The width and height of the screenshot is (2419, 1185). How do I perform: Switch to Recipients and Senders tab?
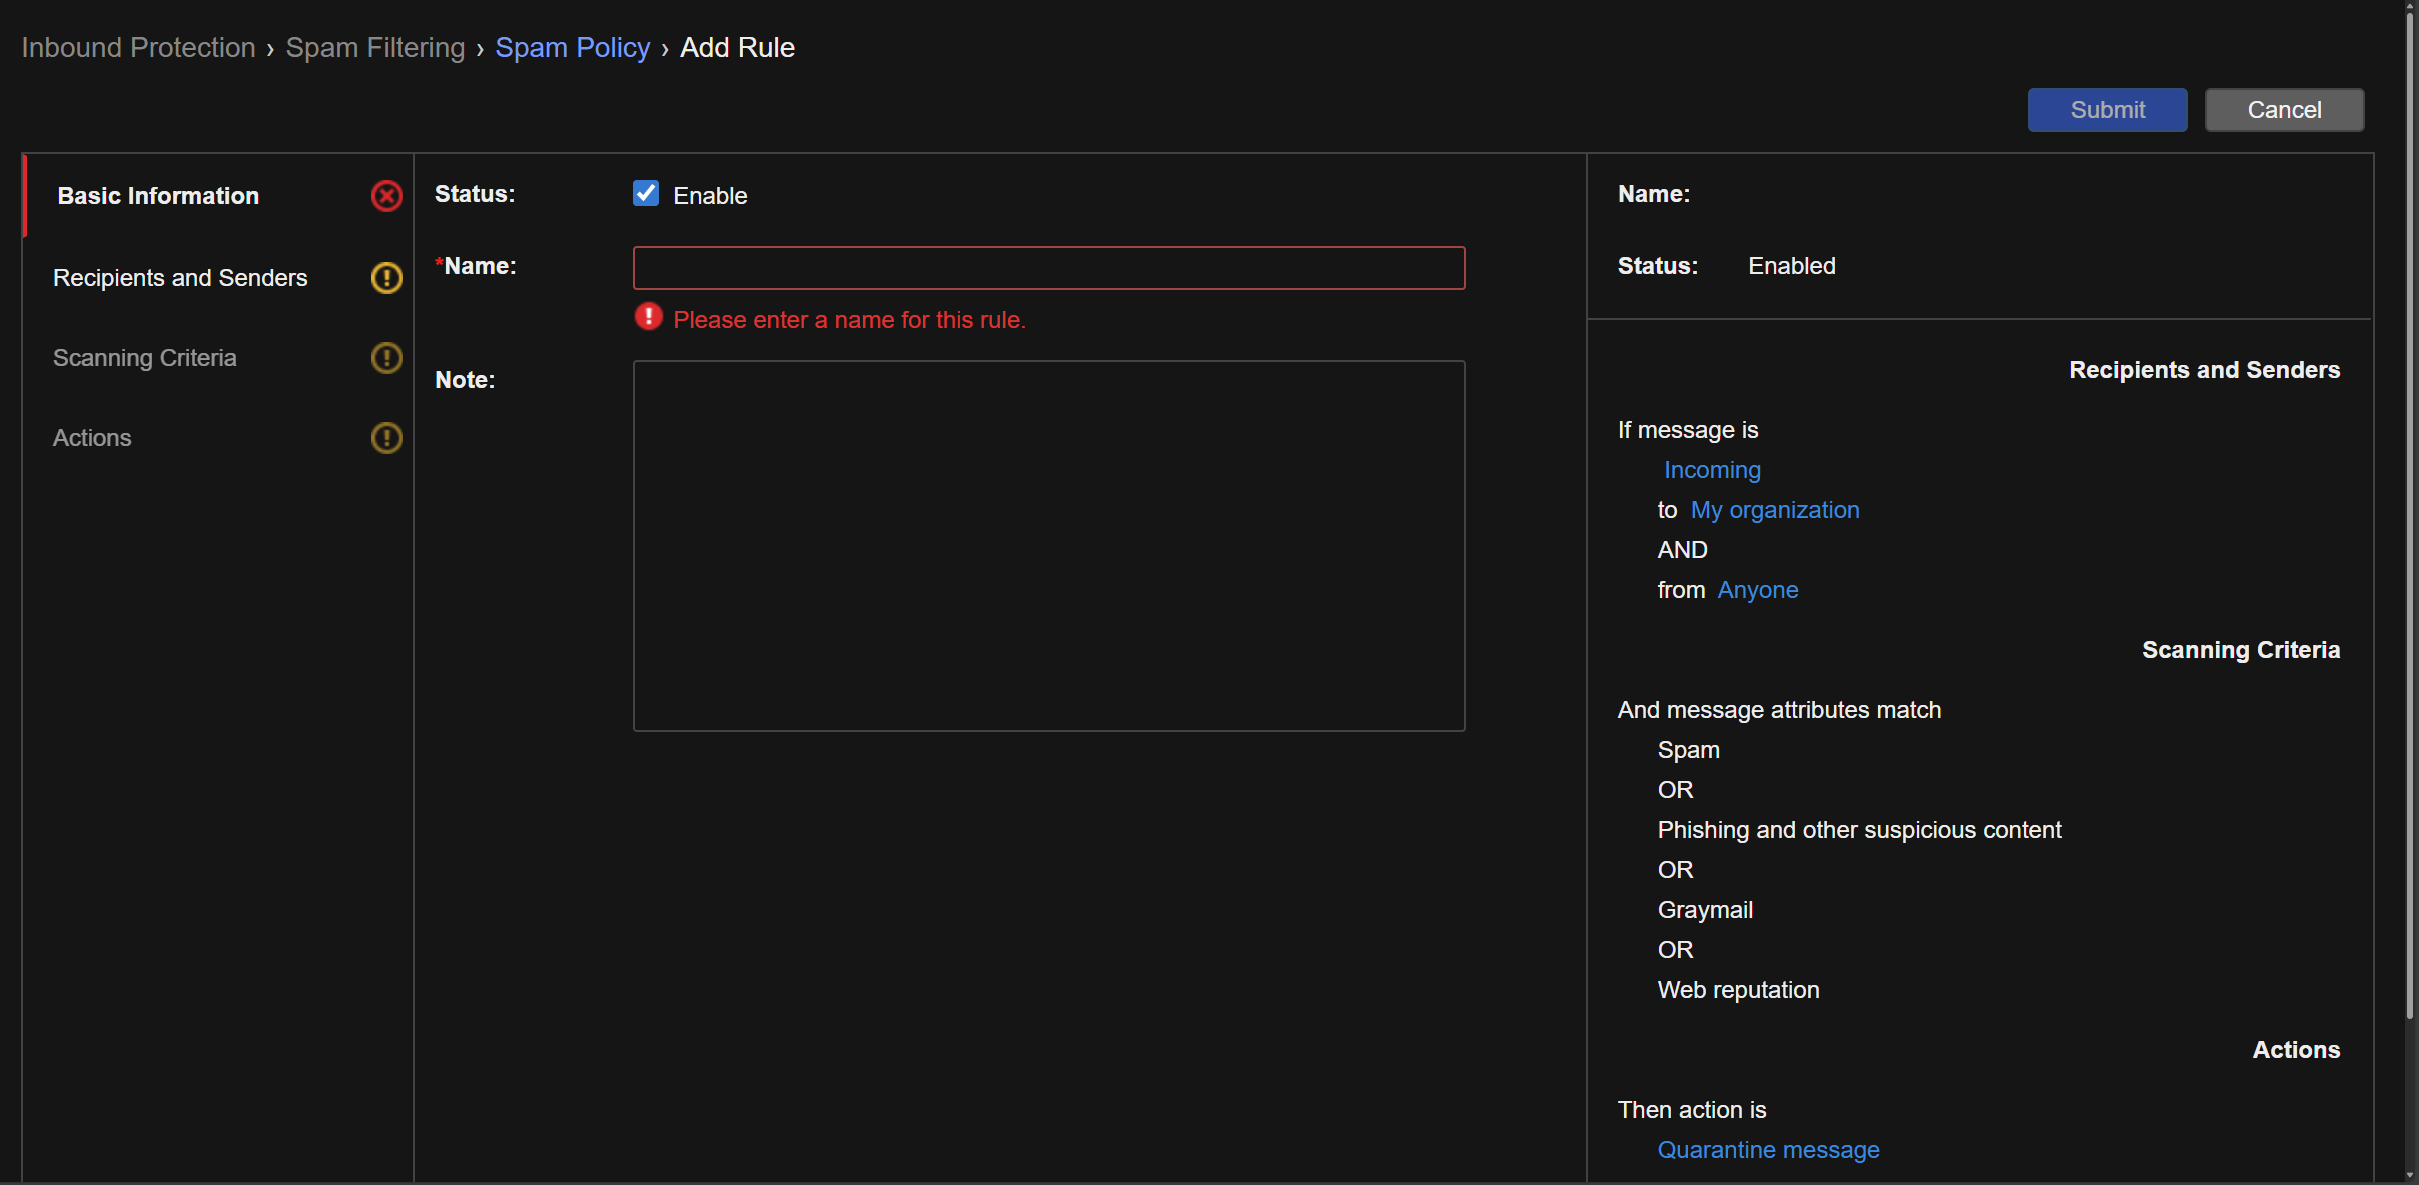pyautogui.click(x=180, y=278)
